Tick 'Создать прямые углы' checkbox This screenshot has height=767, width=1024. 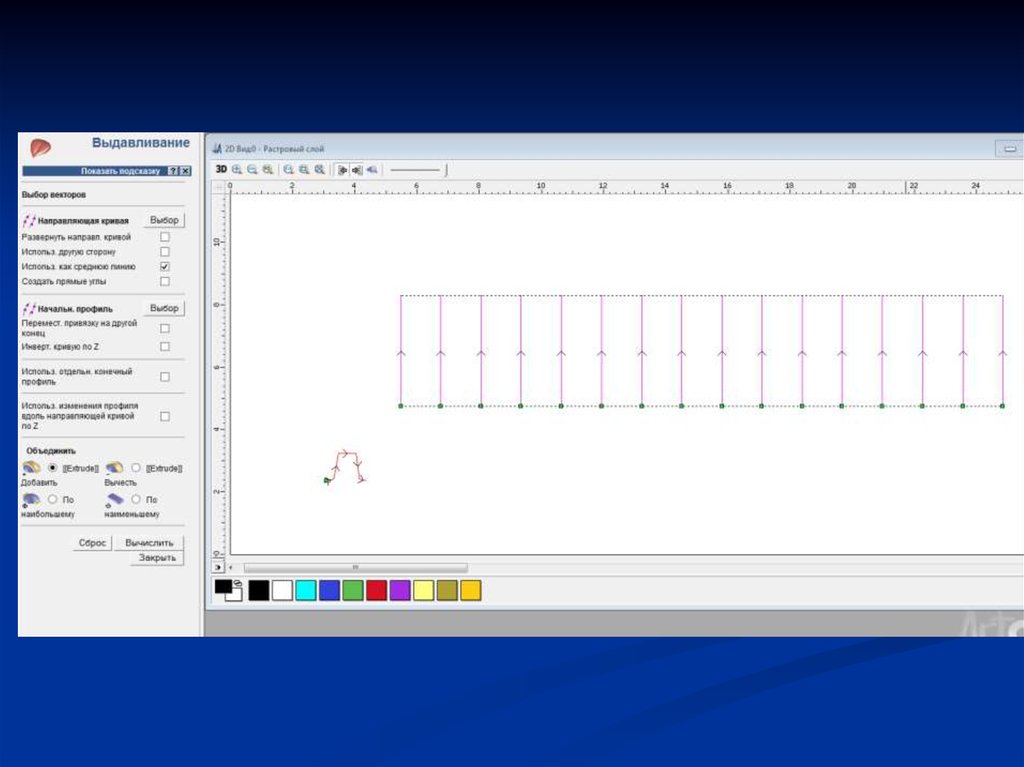[165, 282]
